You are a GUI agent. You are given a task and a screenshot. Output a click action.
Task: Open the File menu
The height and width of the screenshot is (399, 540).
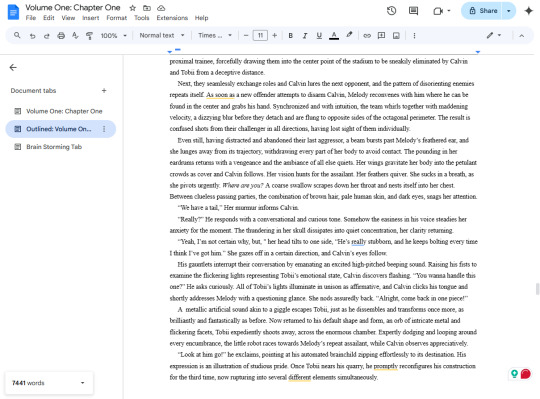point(31,18)
